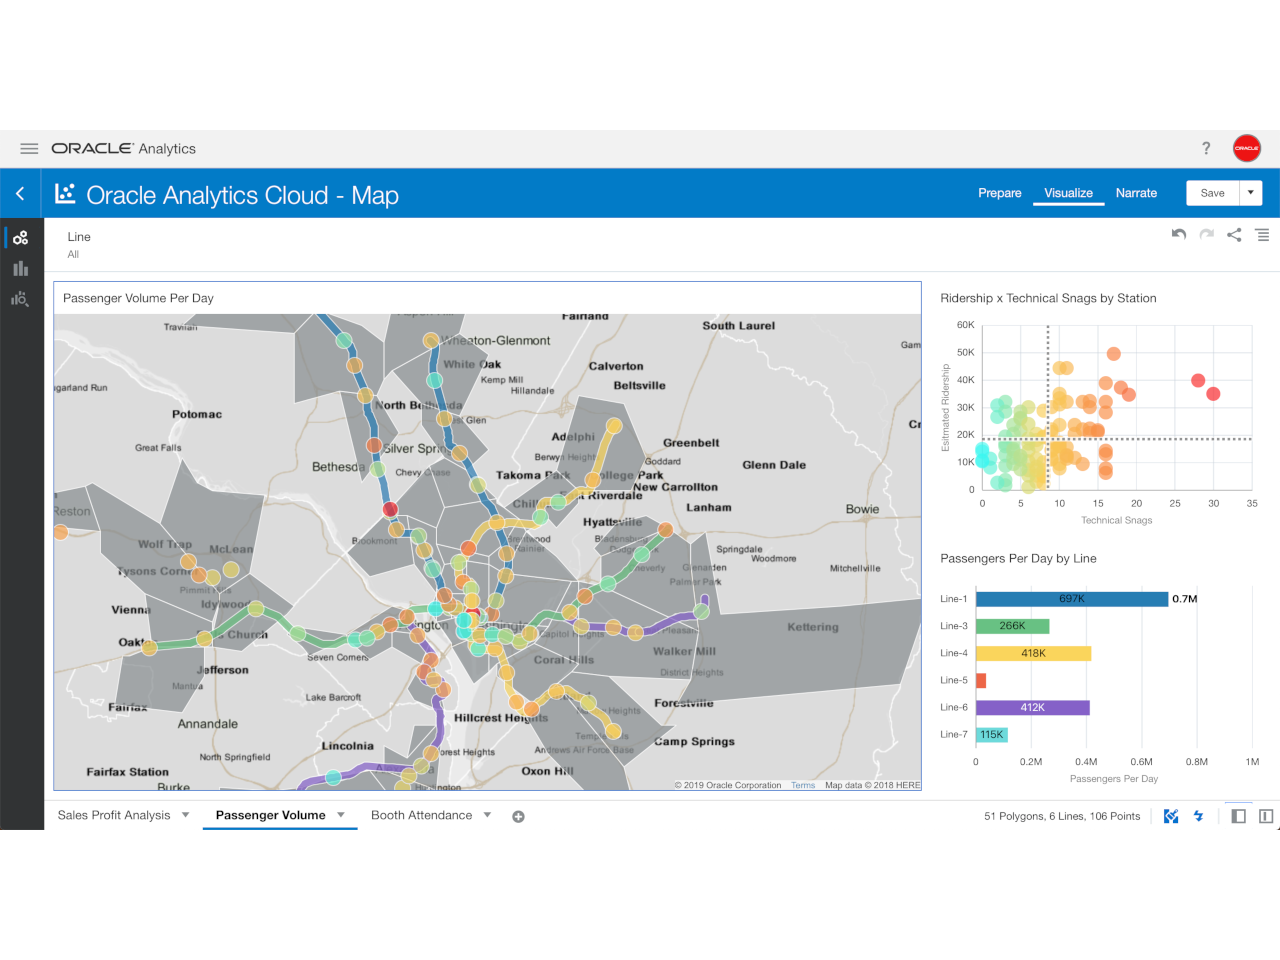1280x960 pixels.
Task: Toggle the left data panel layout icon
Action: [x=1238, y=816]
